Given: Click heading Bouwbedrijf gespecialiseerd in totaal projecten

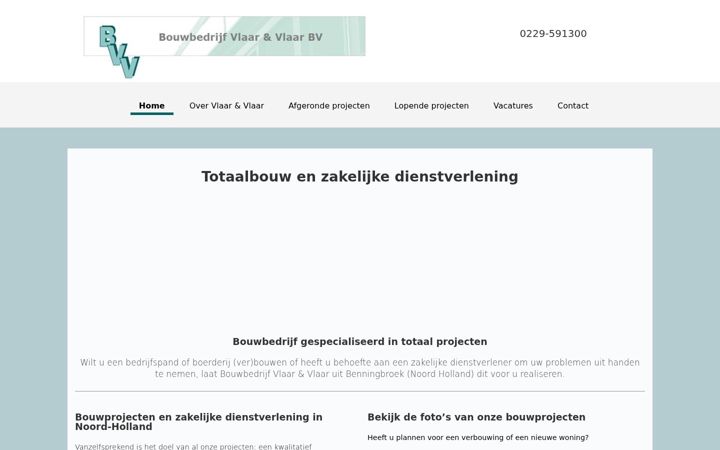Looking at the screenshot, I should click(x=360, y=342).
